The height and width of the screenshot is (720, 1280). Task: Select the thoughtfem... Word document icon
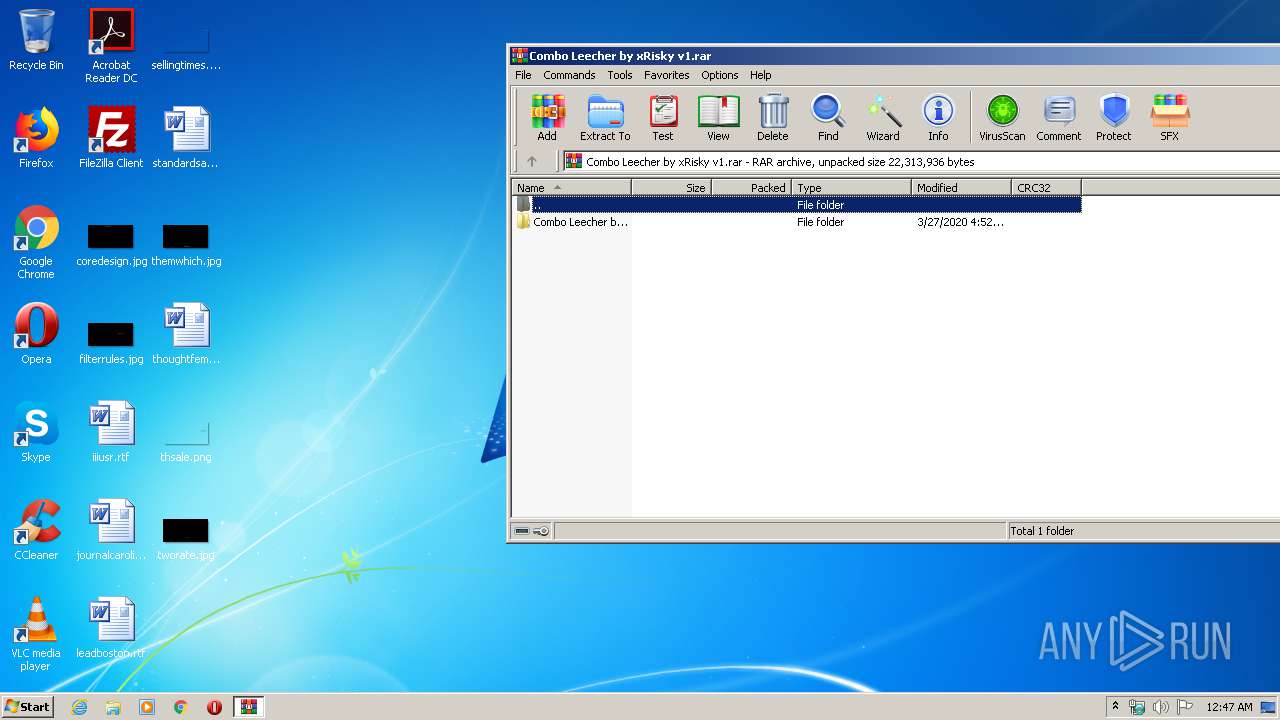186,334
